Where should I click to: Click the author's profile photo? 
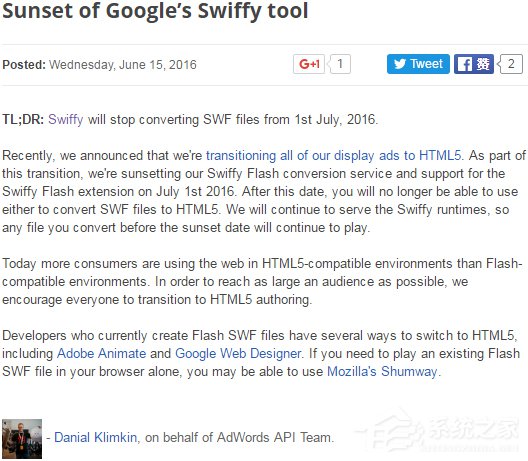point(22,439)
